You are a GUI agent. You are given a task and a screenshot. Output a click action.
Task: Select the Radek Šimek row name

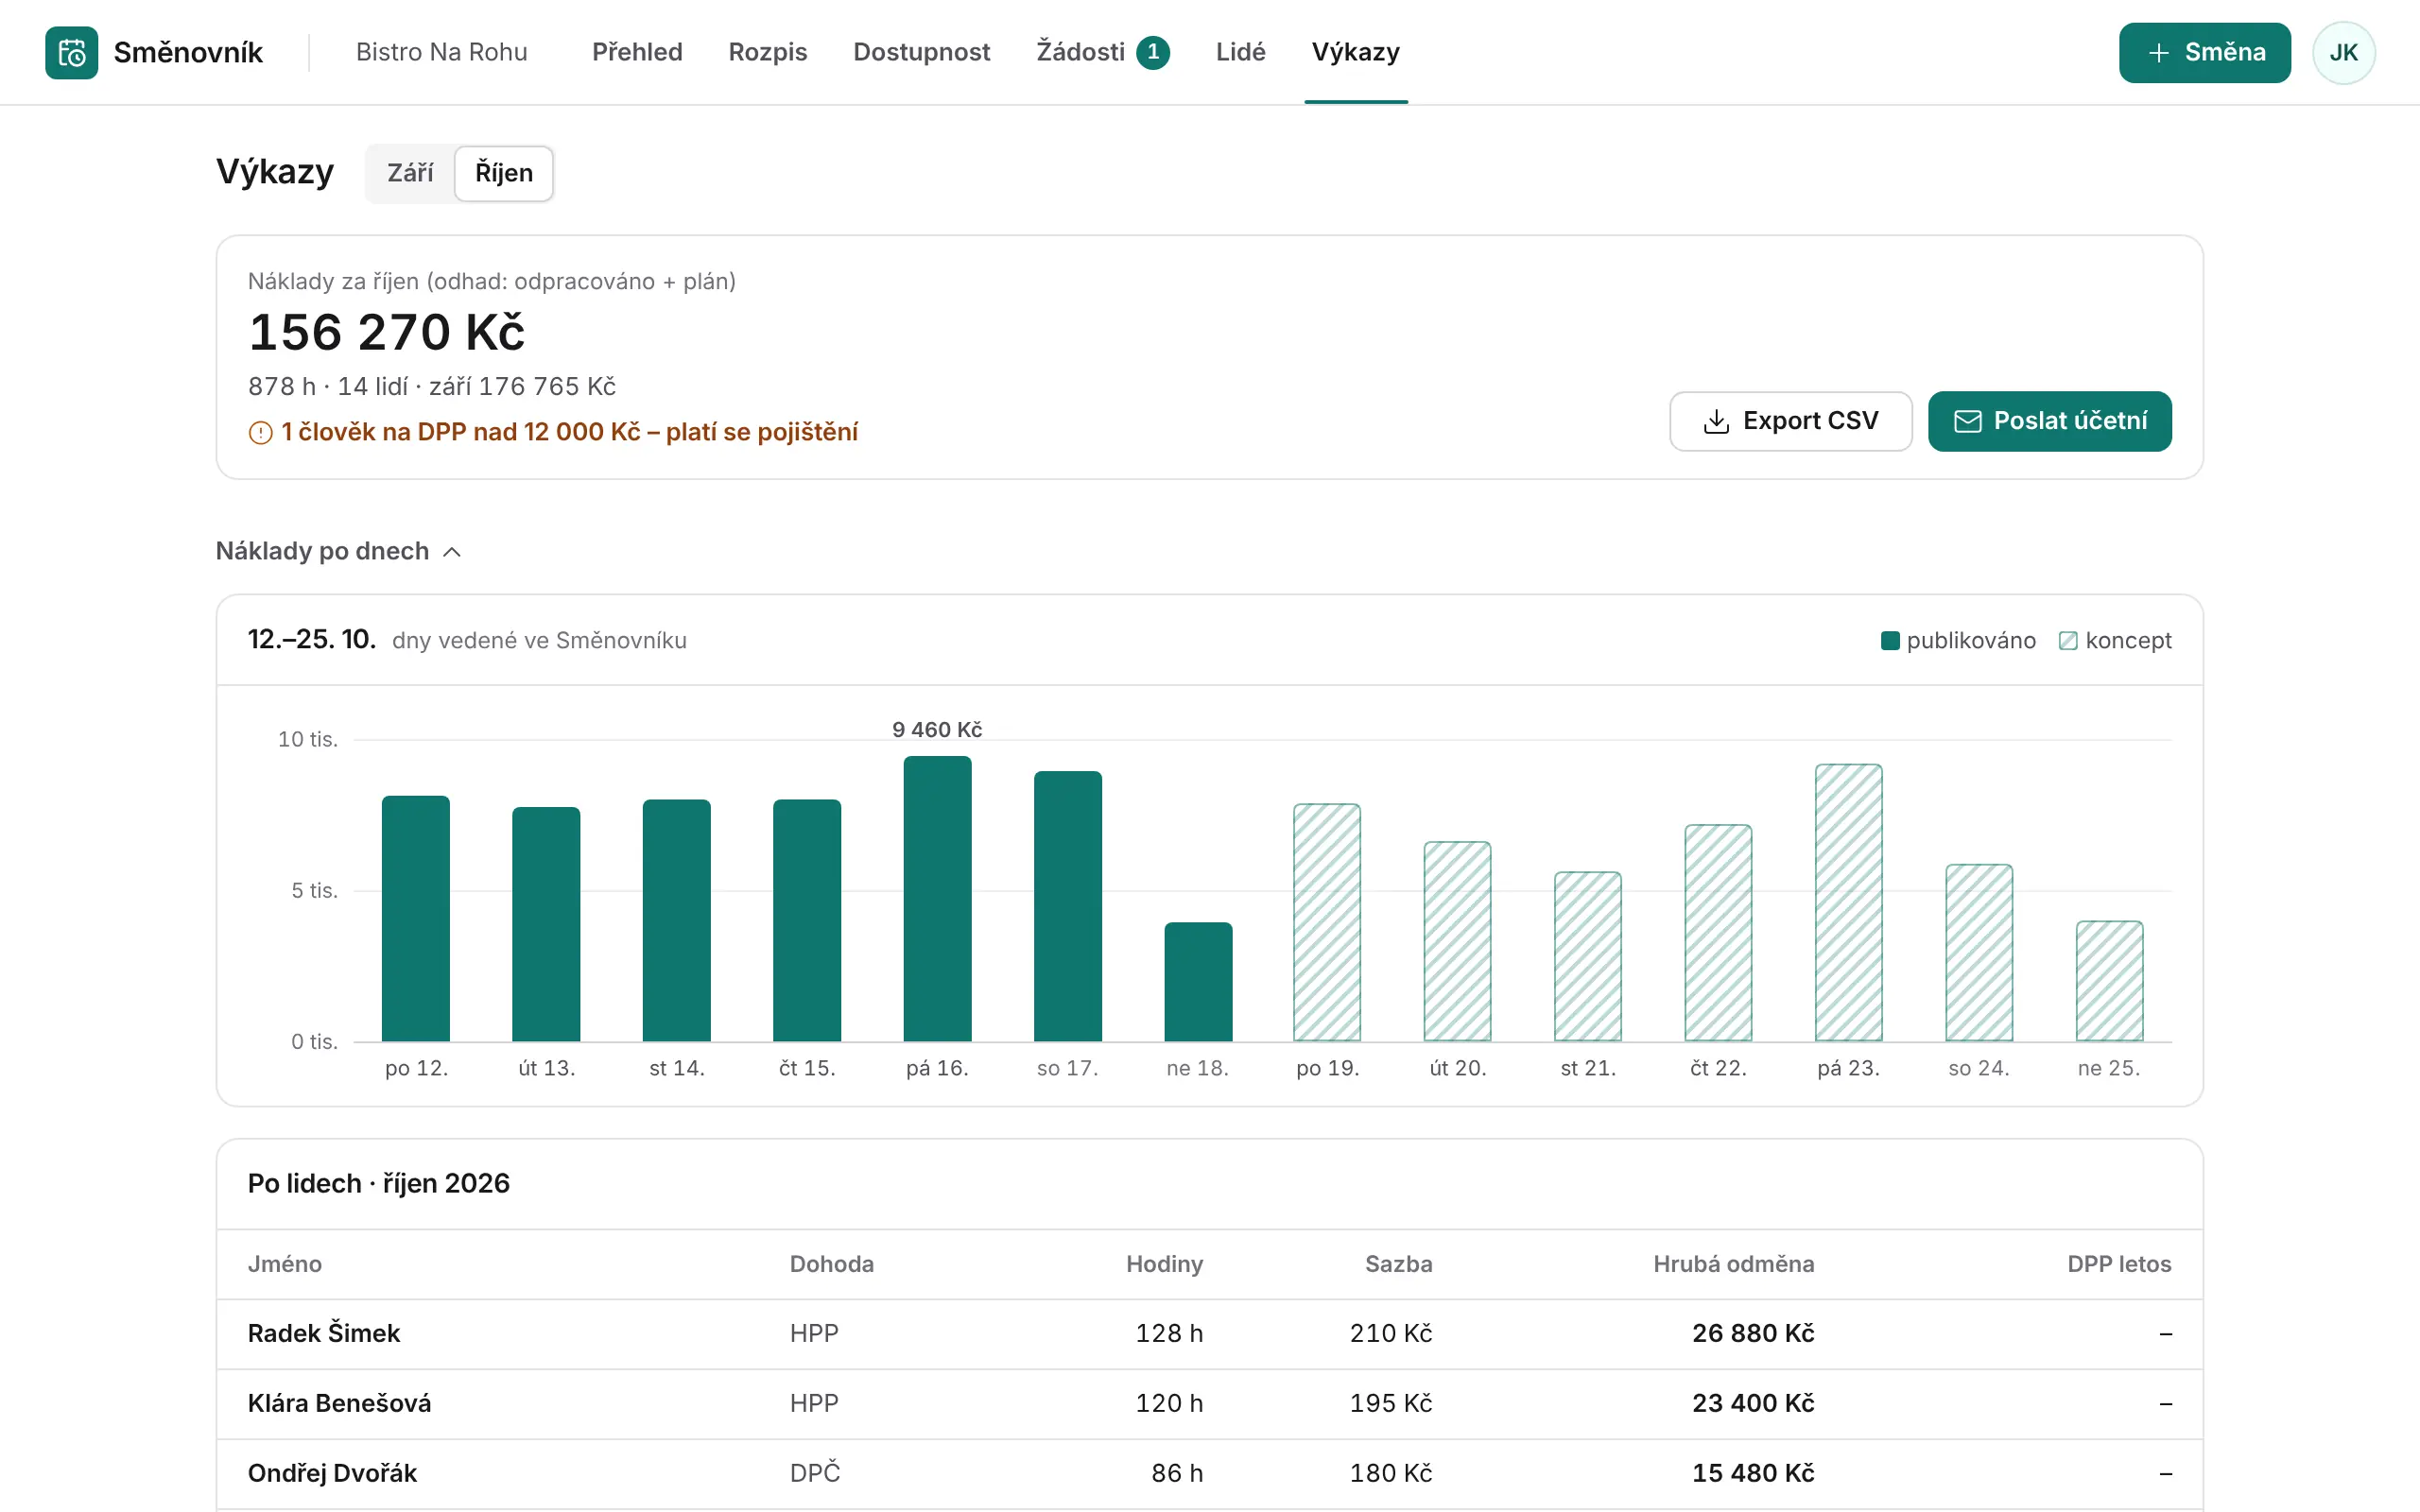(x=324, y=1333)
